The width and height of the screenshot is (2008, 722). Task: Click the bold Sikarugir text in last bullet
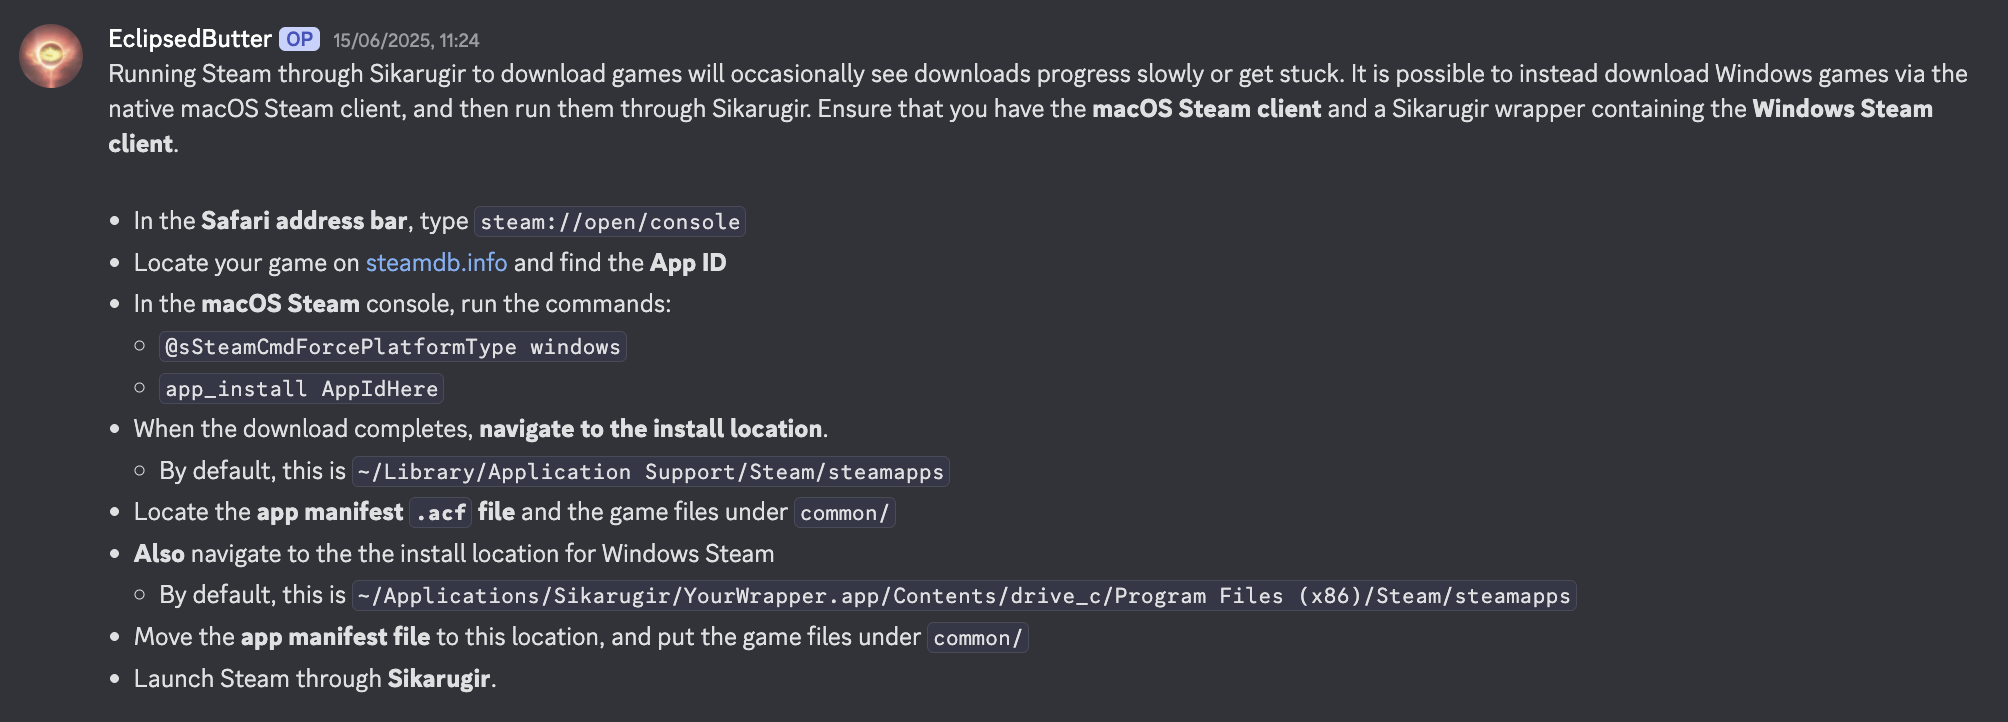tap(438, 678)
